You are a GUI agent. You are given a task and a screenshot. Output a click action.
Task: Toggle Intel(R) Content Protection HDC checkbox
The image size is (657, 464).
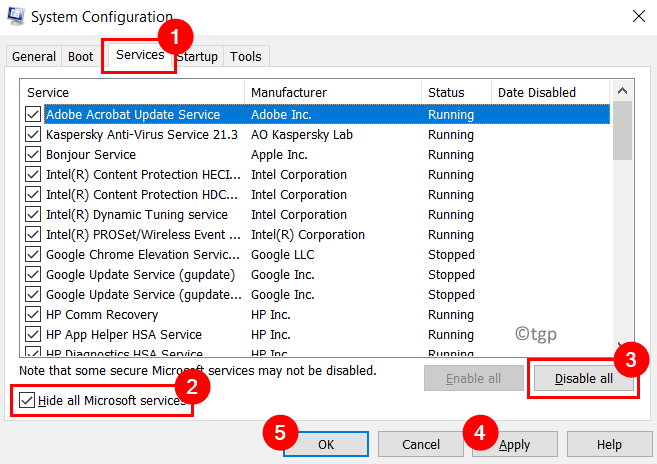point(33,194)
